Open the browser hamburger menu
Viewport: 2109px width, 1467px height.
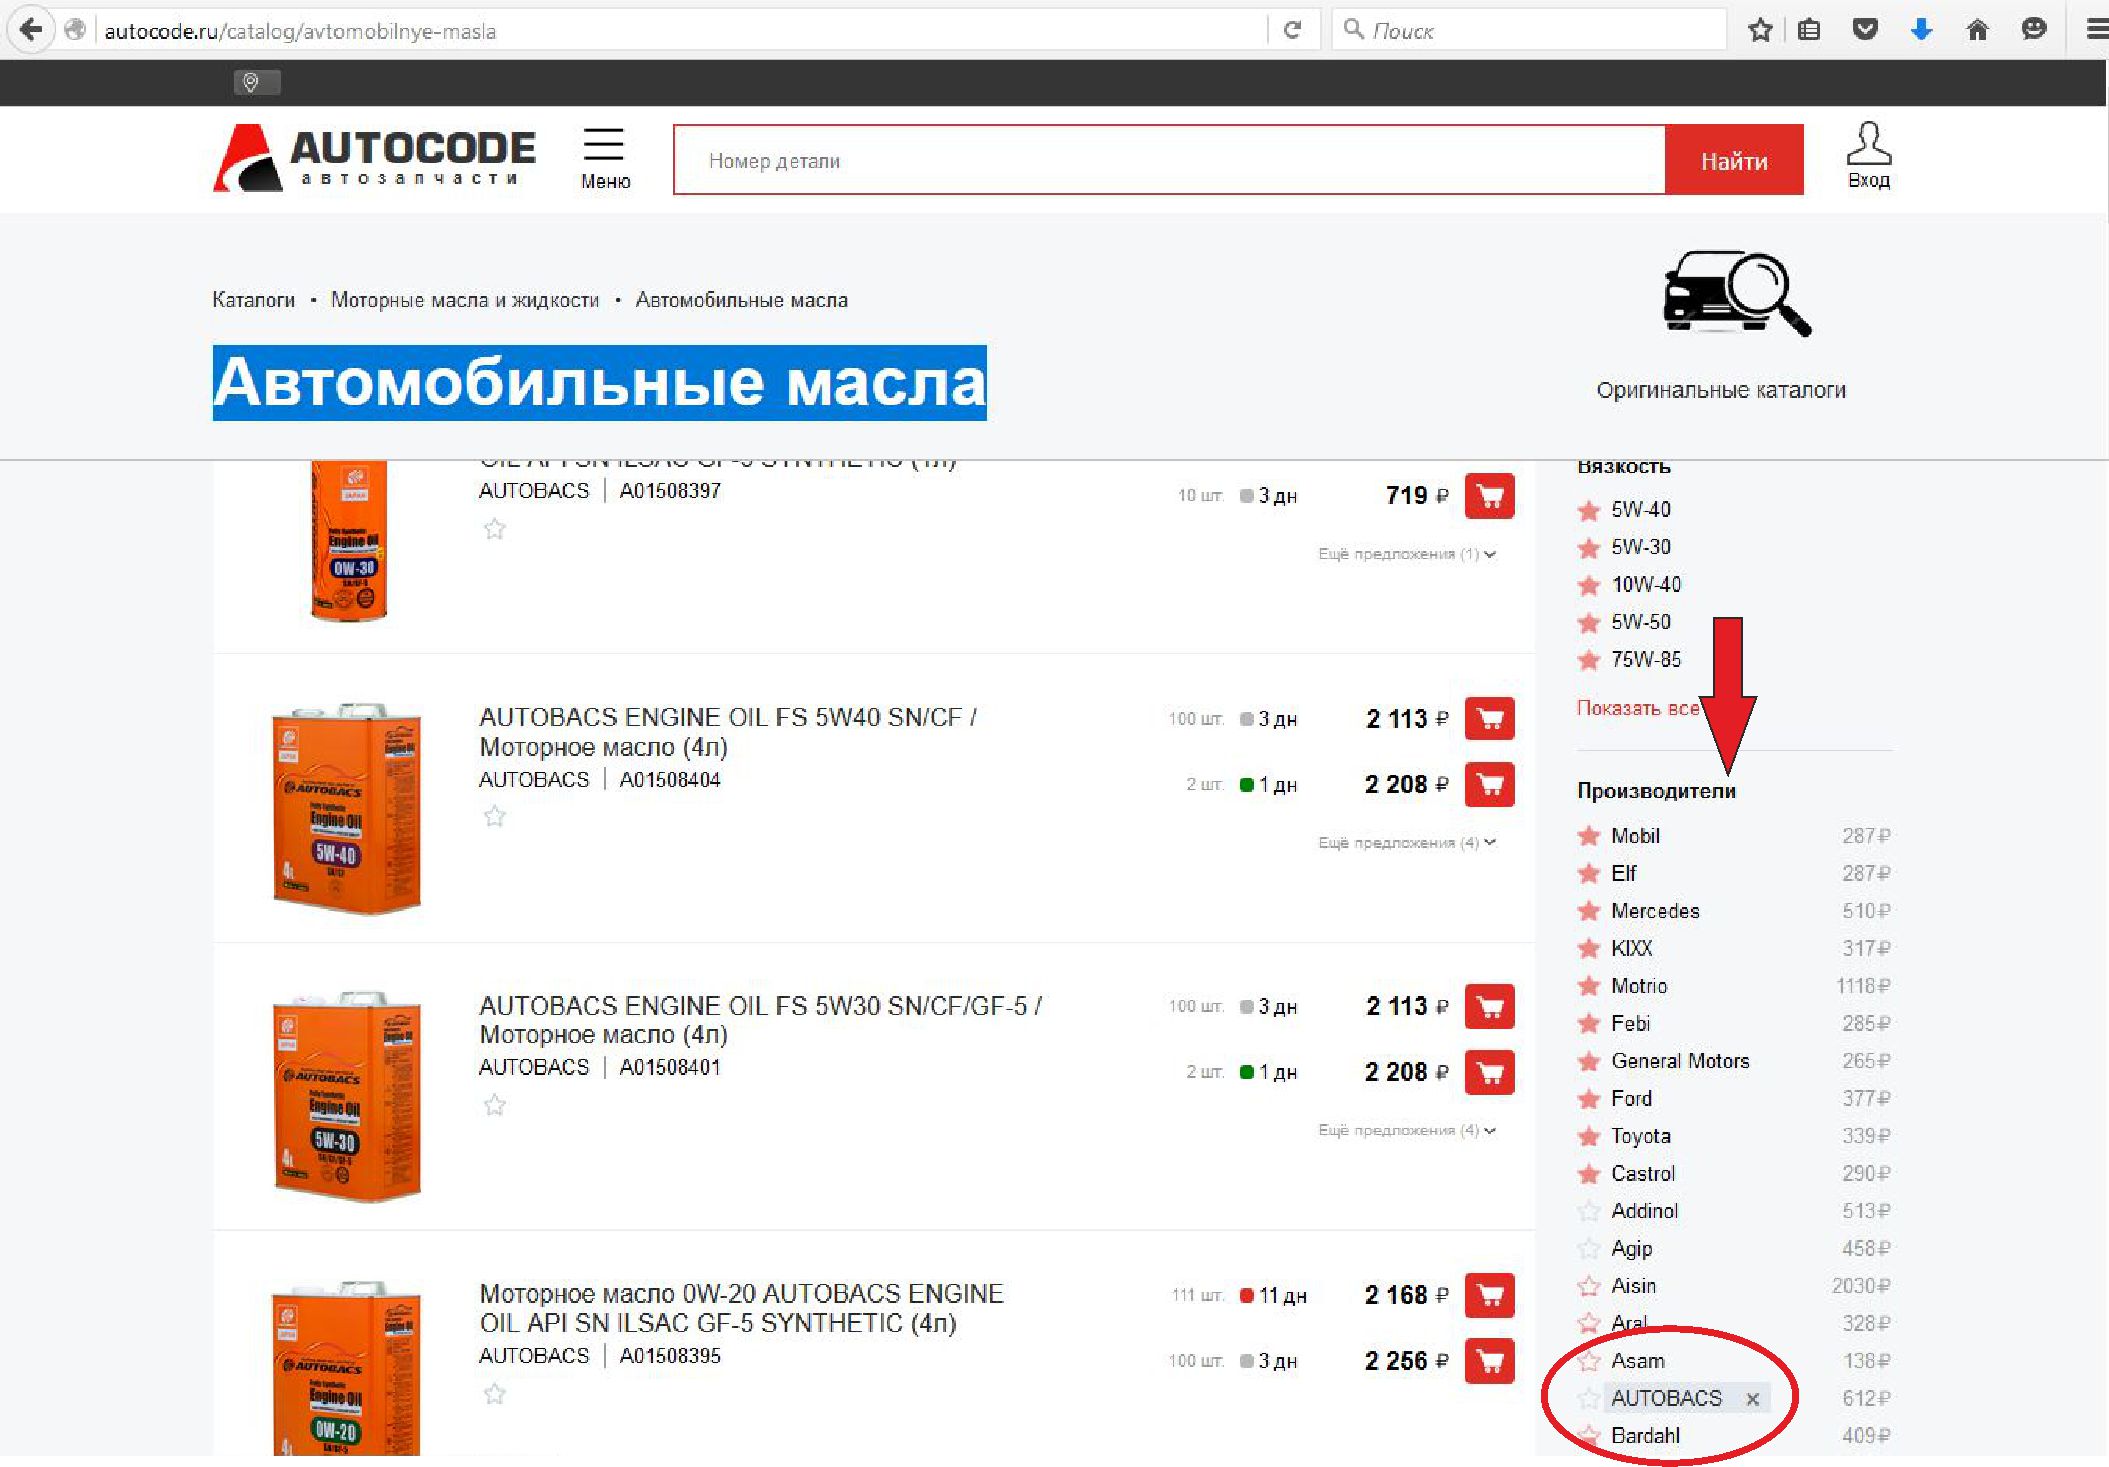[2097, 30]
